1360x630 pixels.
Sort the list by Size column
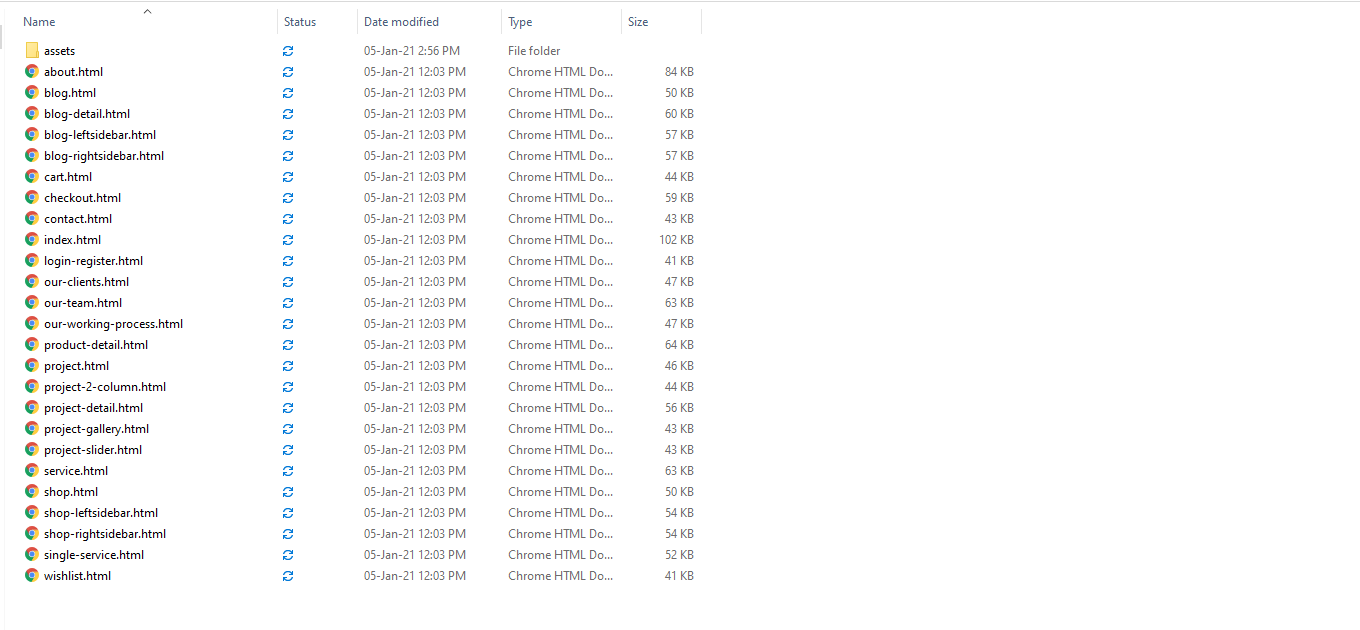tap(638, 22)
